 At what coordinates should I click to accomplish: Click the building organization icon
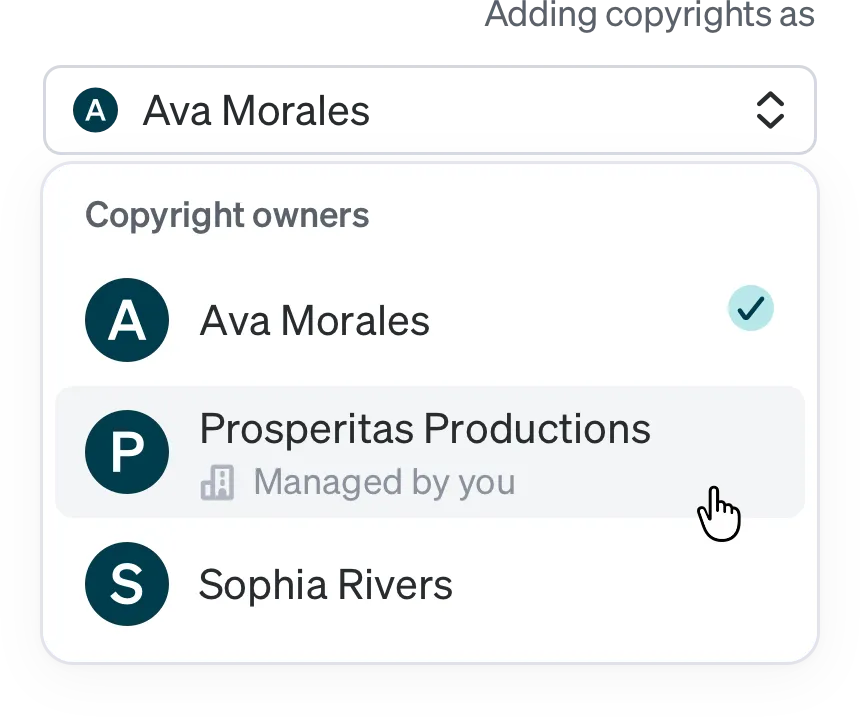tap(217, 483)
